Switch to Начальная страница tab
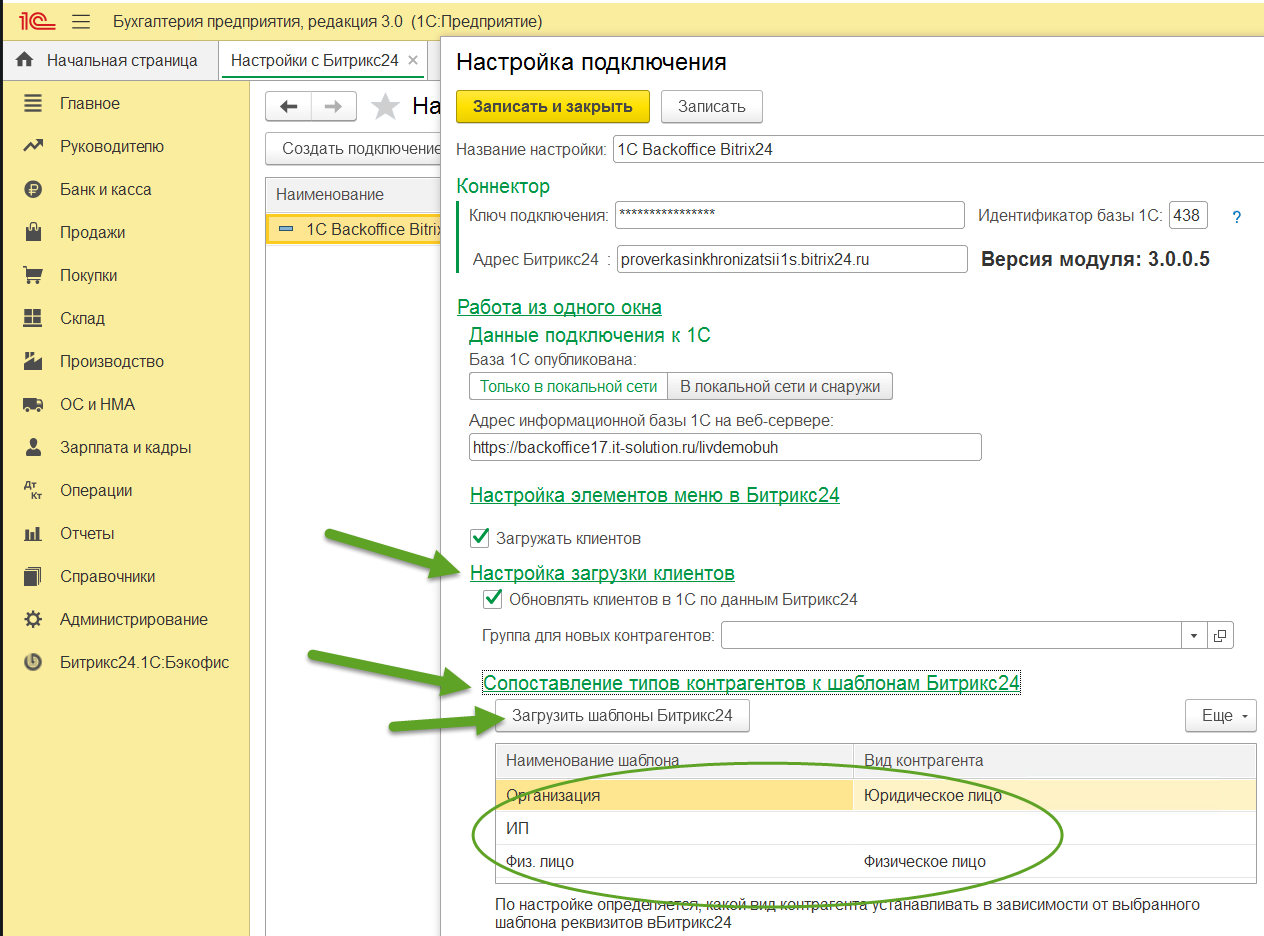 click(108, 60)
